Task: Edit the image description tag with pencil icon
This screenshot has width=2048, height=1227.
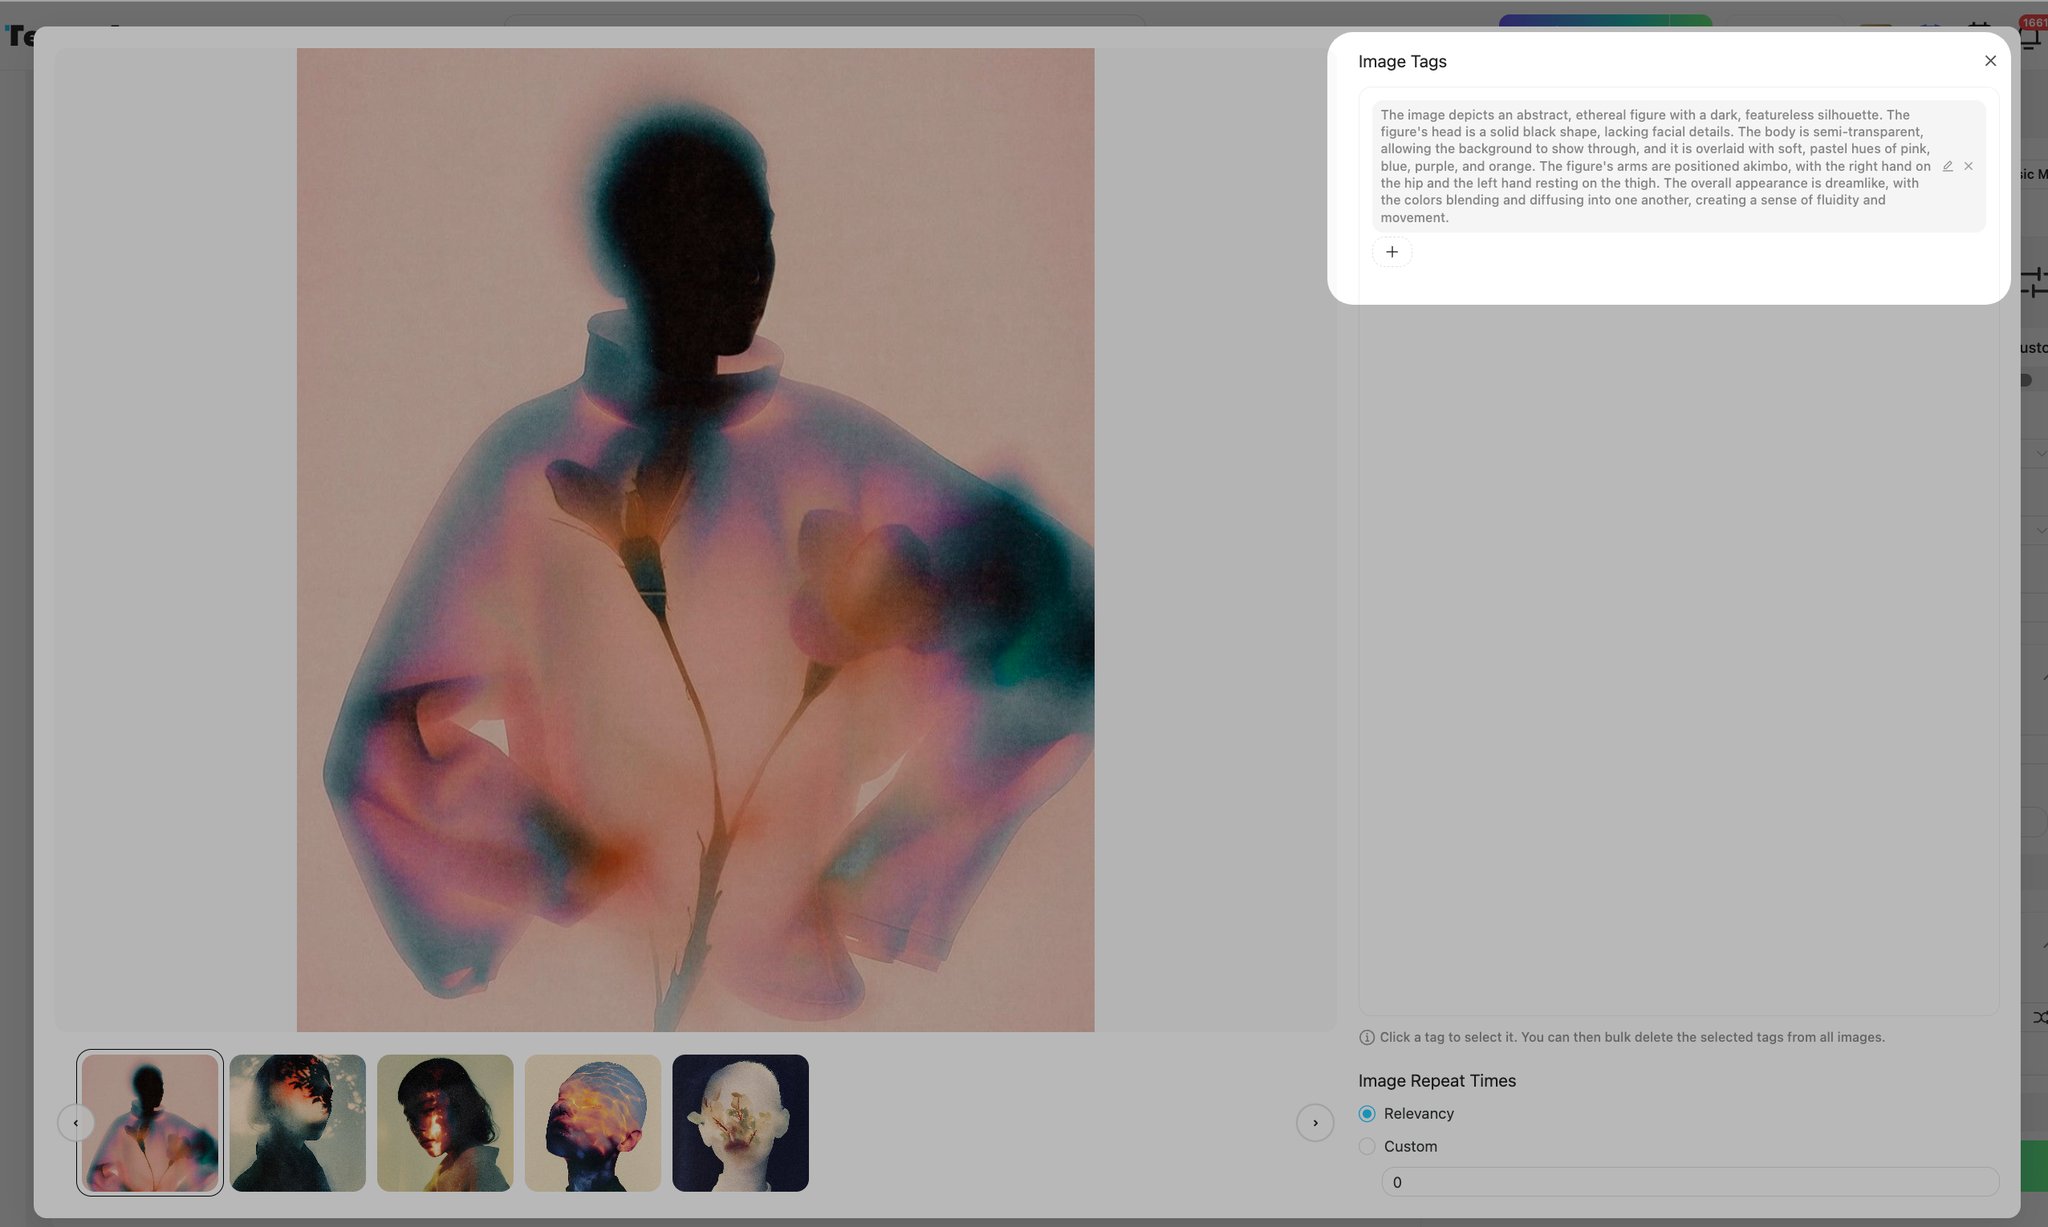Action: pyautogui.click(x=1947, y=166)
